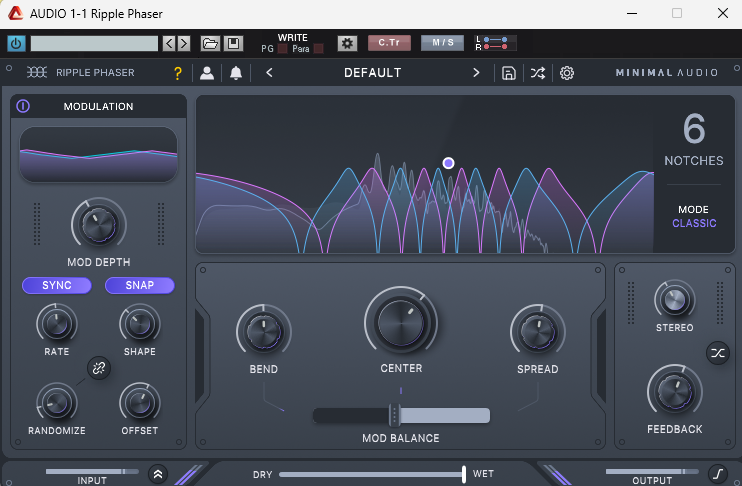Click the modulation waveform display
This screenshot has height=486, width=742.
98,154
